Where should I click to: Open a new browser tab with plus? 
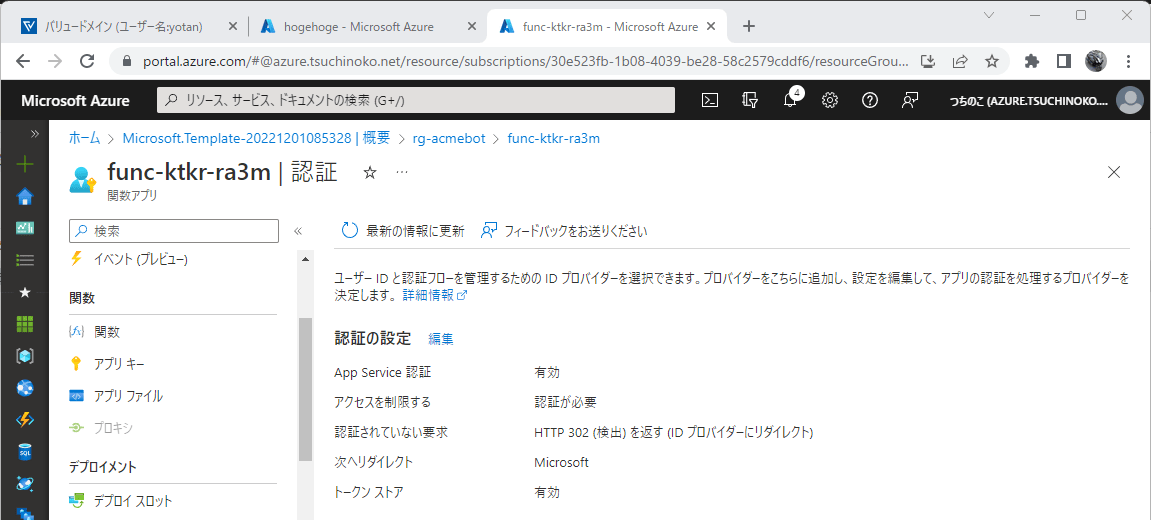point(749,26)
